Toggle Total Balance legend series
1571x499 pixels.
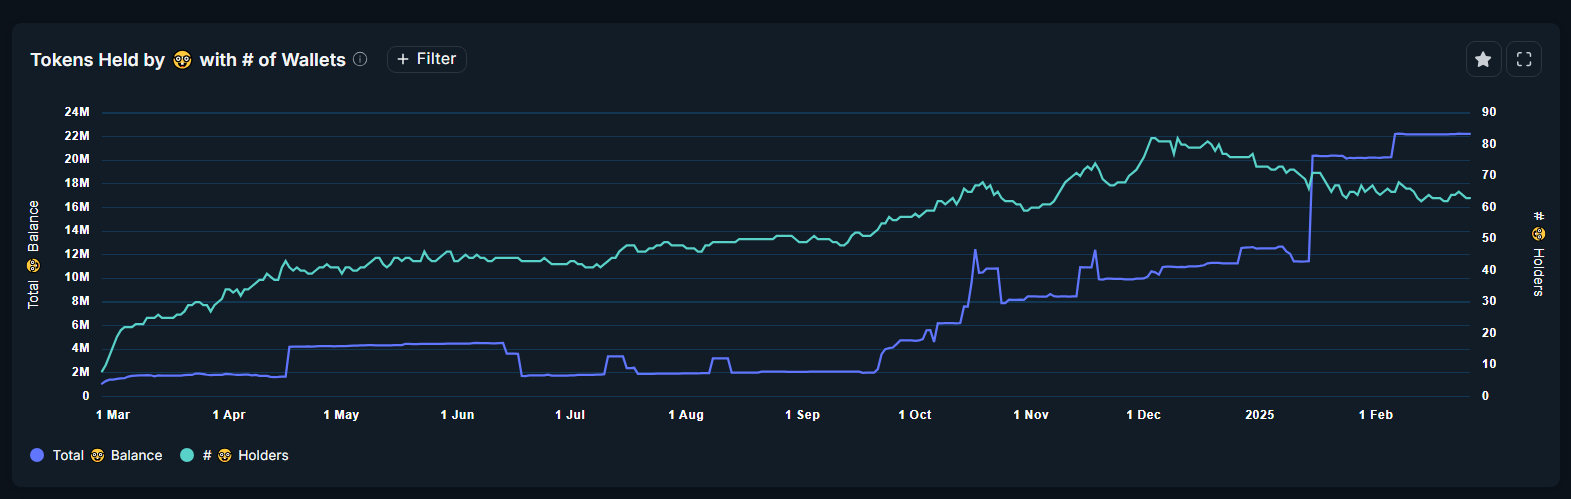(x=97, y=455)
